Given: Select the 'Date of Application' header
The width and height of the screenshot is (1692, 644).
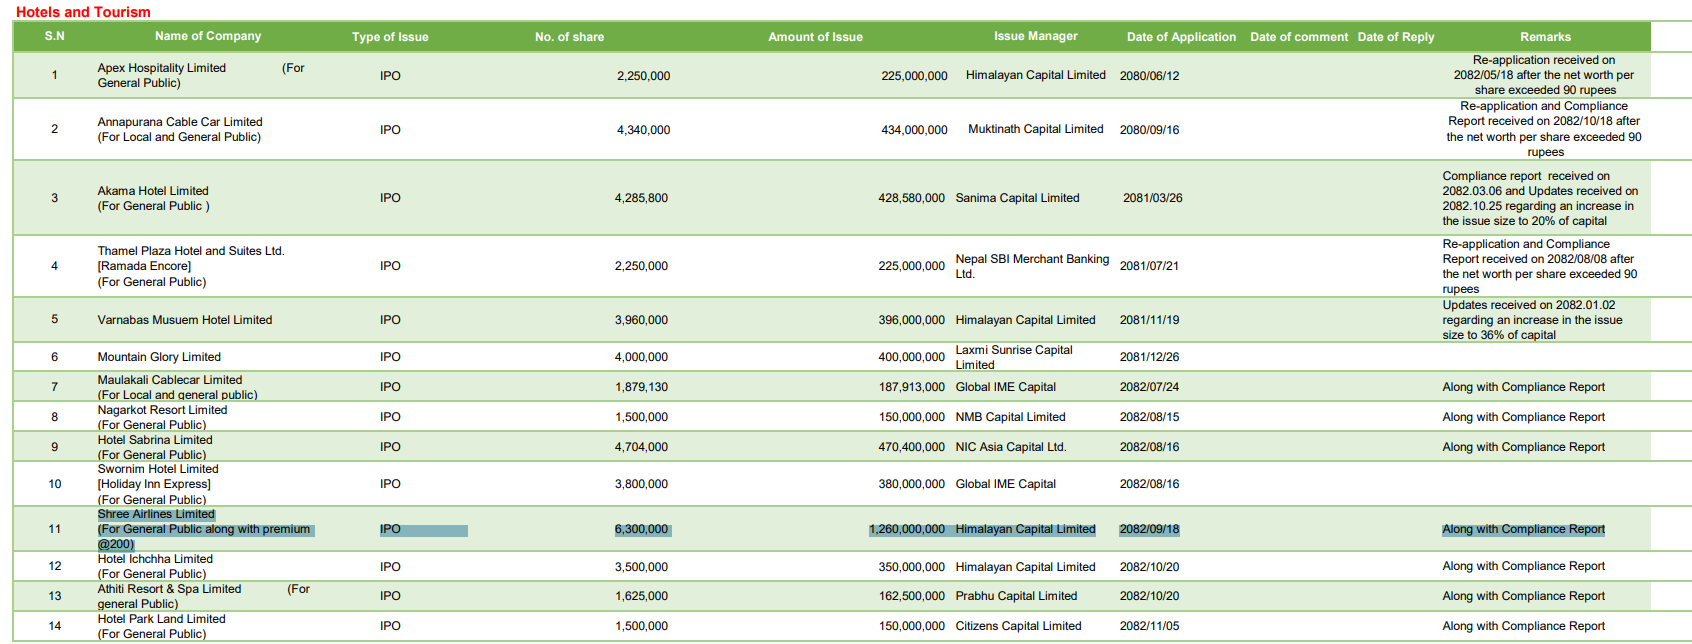Looking at the screenshot, I should pyautogui.click(x=1181, y=37).
